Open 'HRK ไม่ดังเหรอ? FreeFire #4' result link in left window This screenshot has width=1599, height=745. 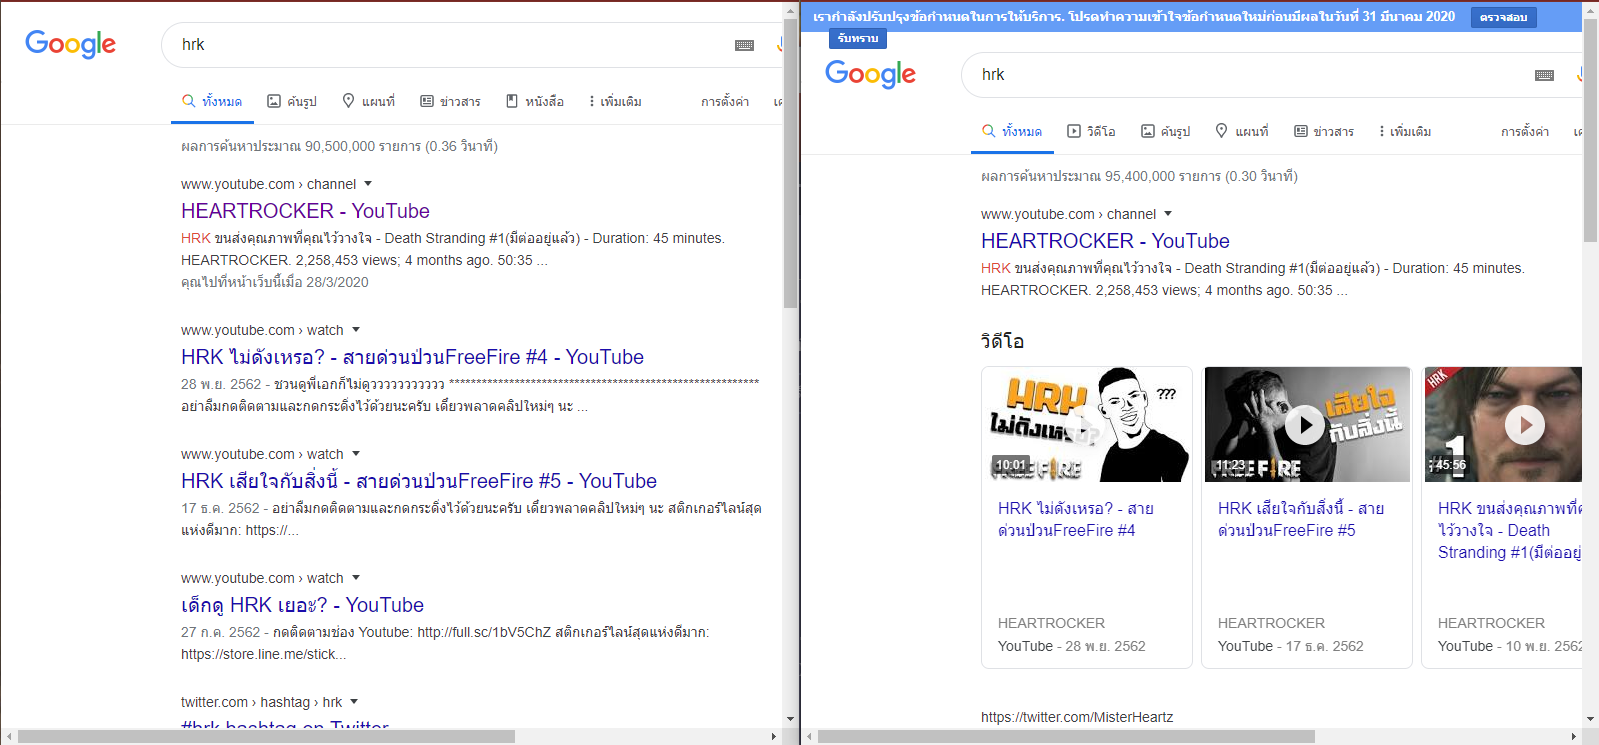coord(412,357)
